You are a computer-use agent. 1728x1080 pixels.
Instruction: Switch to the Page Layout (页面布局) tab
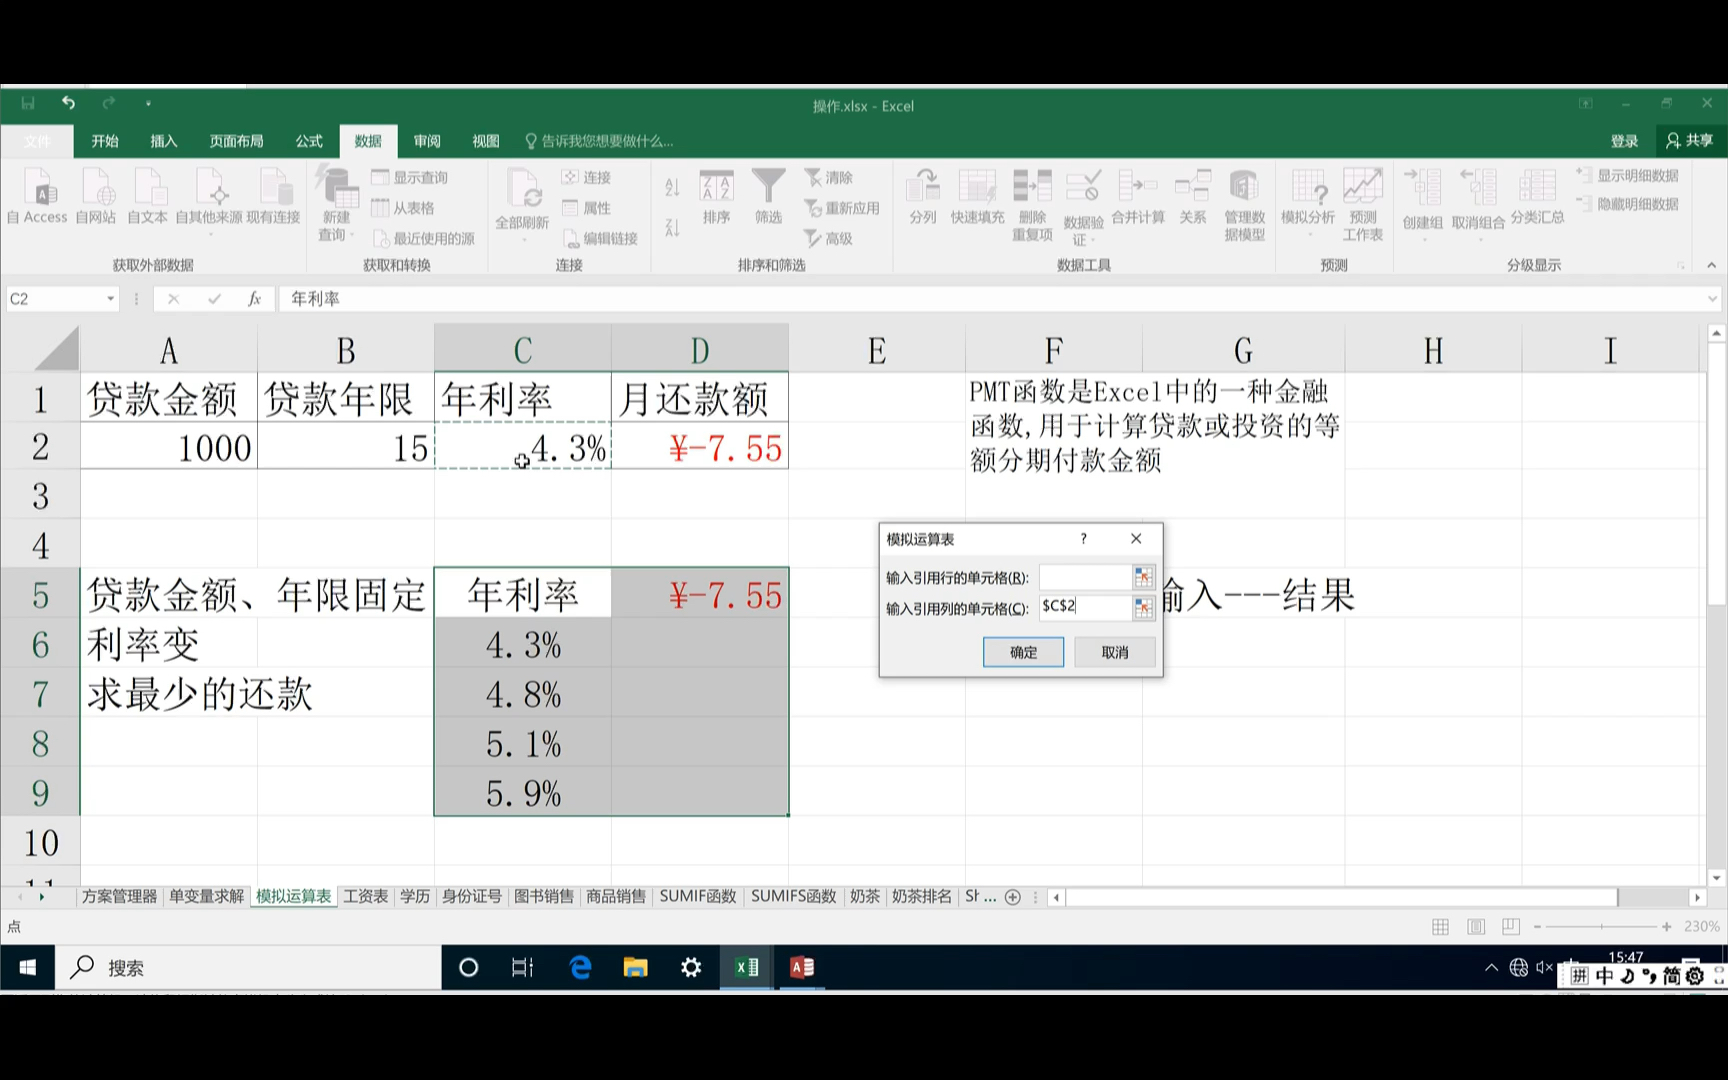tap(237, 141)
